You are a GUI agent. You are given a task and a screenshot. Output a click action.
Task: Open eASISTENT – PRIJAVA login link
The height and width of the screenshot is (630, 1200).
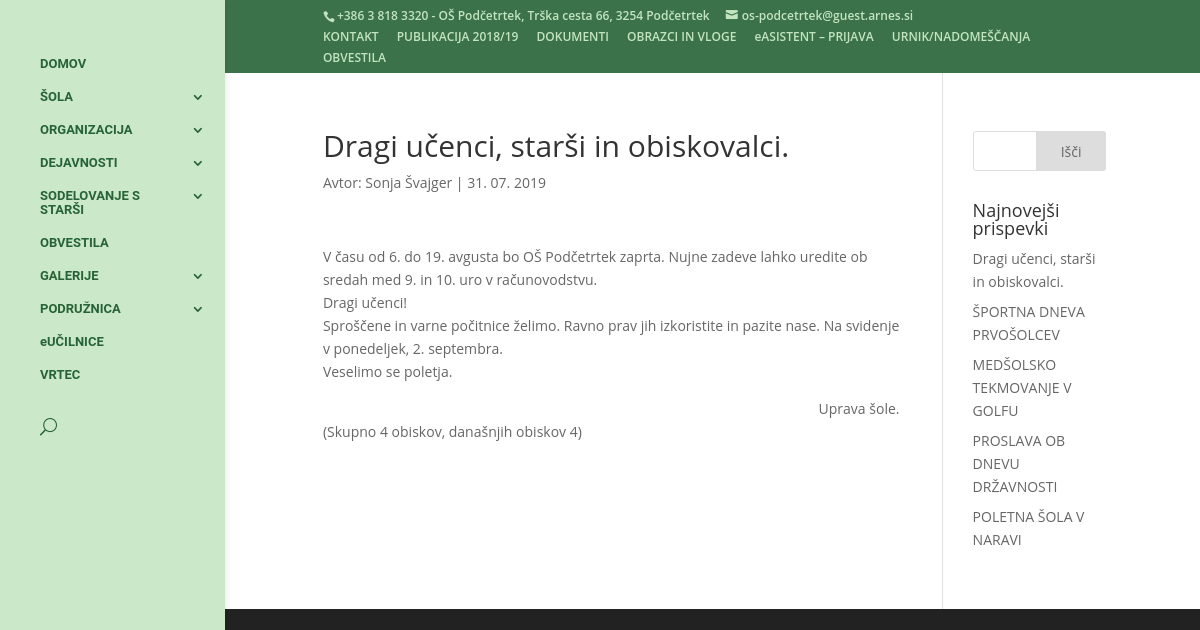click(813, 37)
